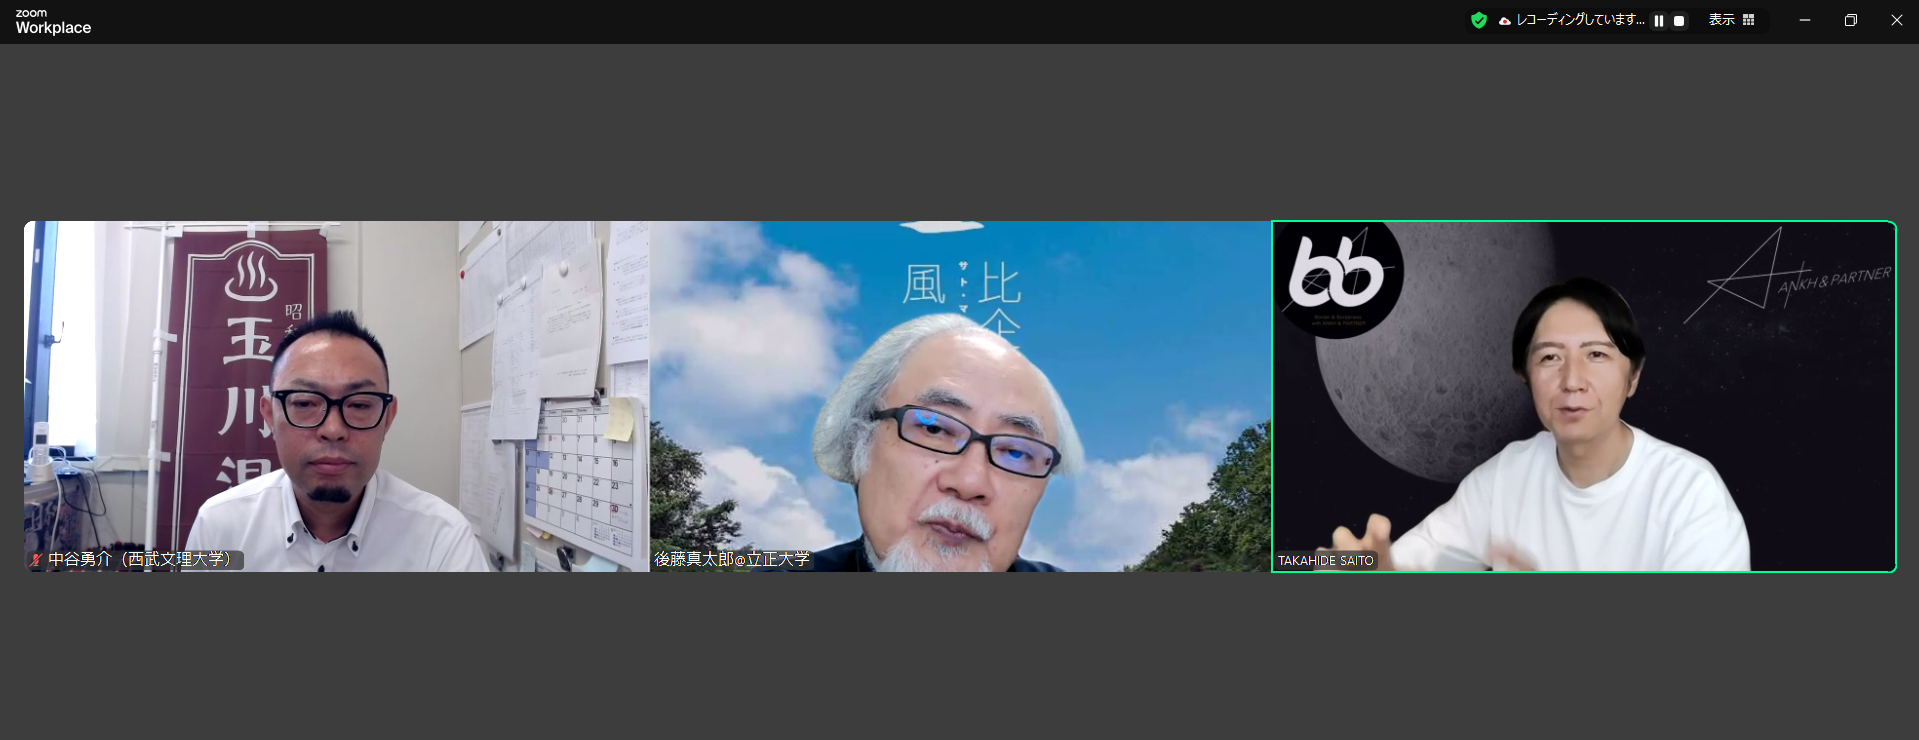Click the Zoom Workplace logo
Viewport: 1919px width, 740px height.
click(x=53, y=21)
